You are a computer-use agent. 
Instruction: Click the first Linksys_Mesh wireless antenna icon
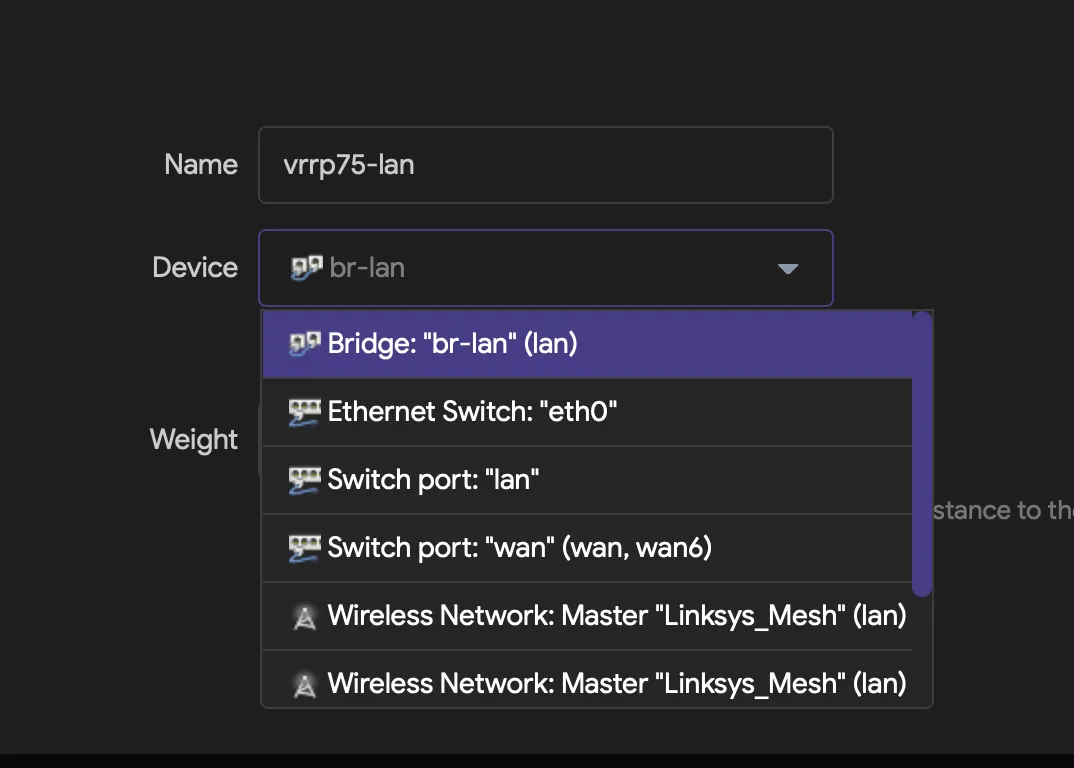pyautogui.click(x=304, y=617)
